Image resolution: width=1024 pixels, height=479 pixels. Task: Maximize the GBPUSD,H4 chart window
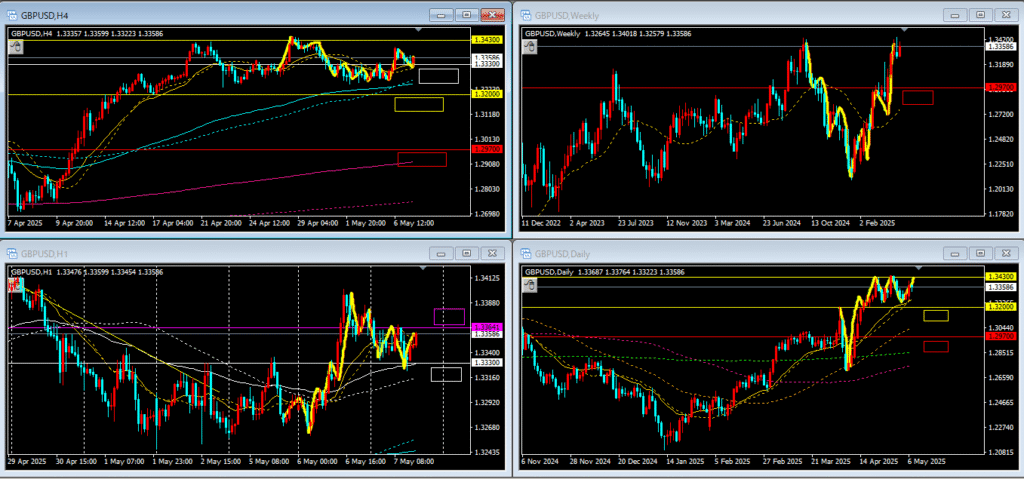[x=467, y=14]
